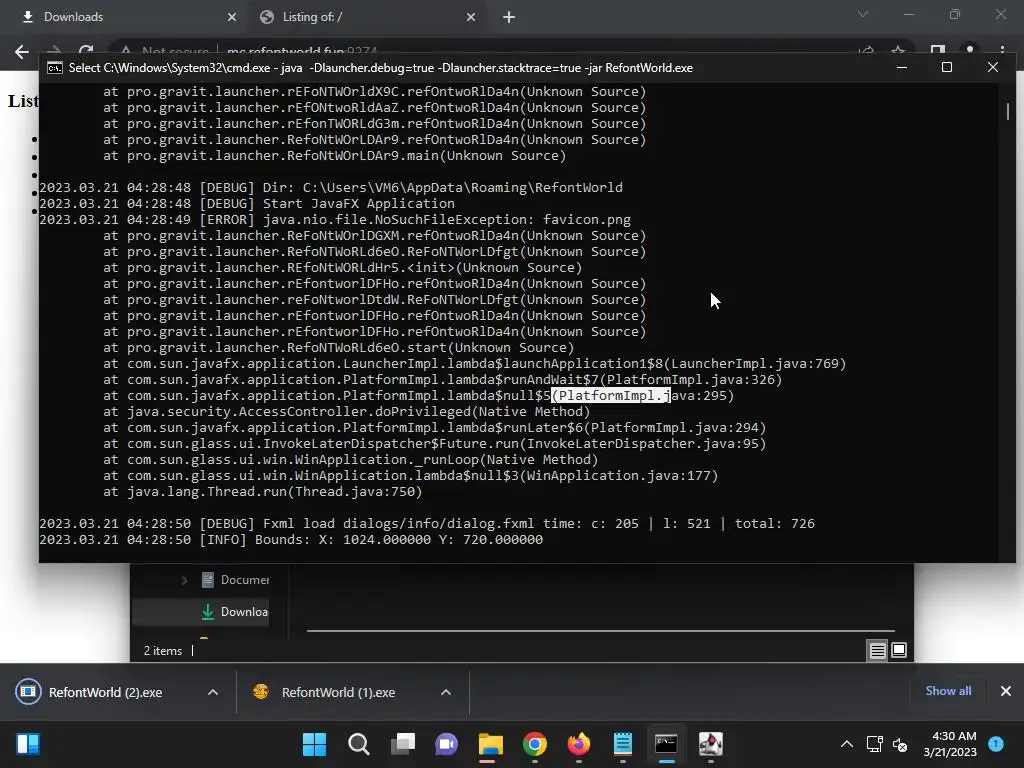Click the 'Start JavaFX Application' debug line
The height and width of the screenshot is (768, 1024).
click(247, 204)
